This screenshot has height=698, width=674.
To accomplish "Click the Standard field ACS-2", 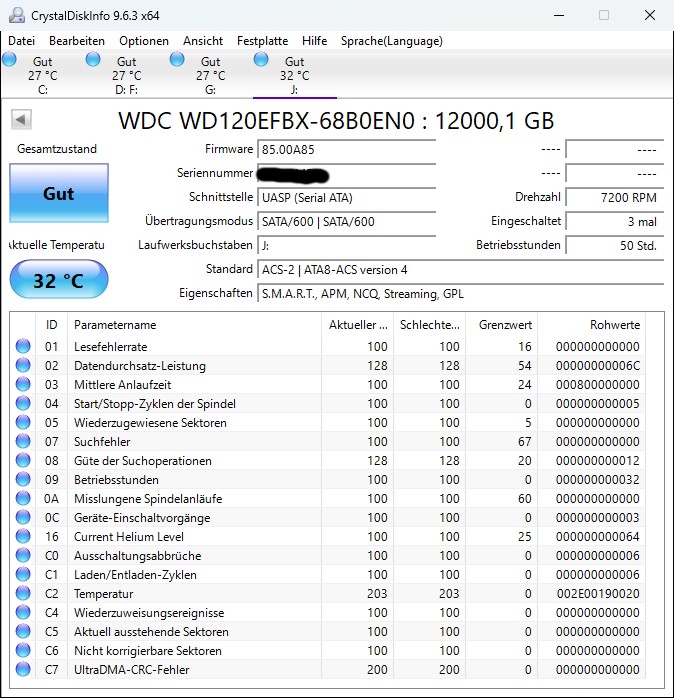I will click(x=460, y=270).
